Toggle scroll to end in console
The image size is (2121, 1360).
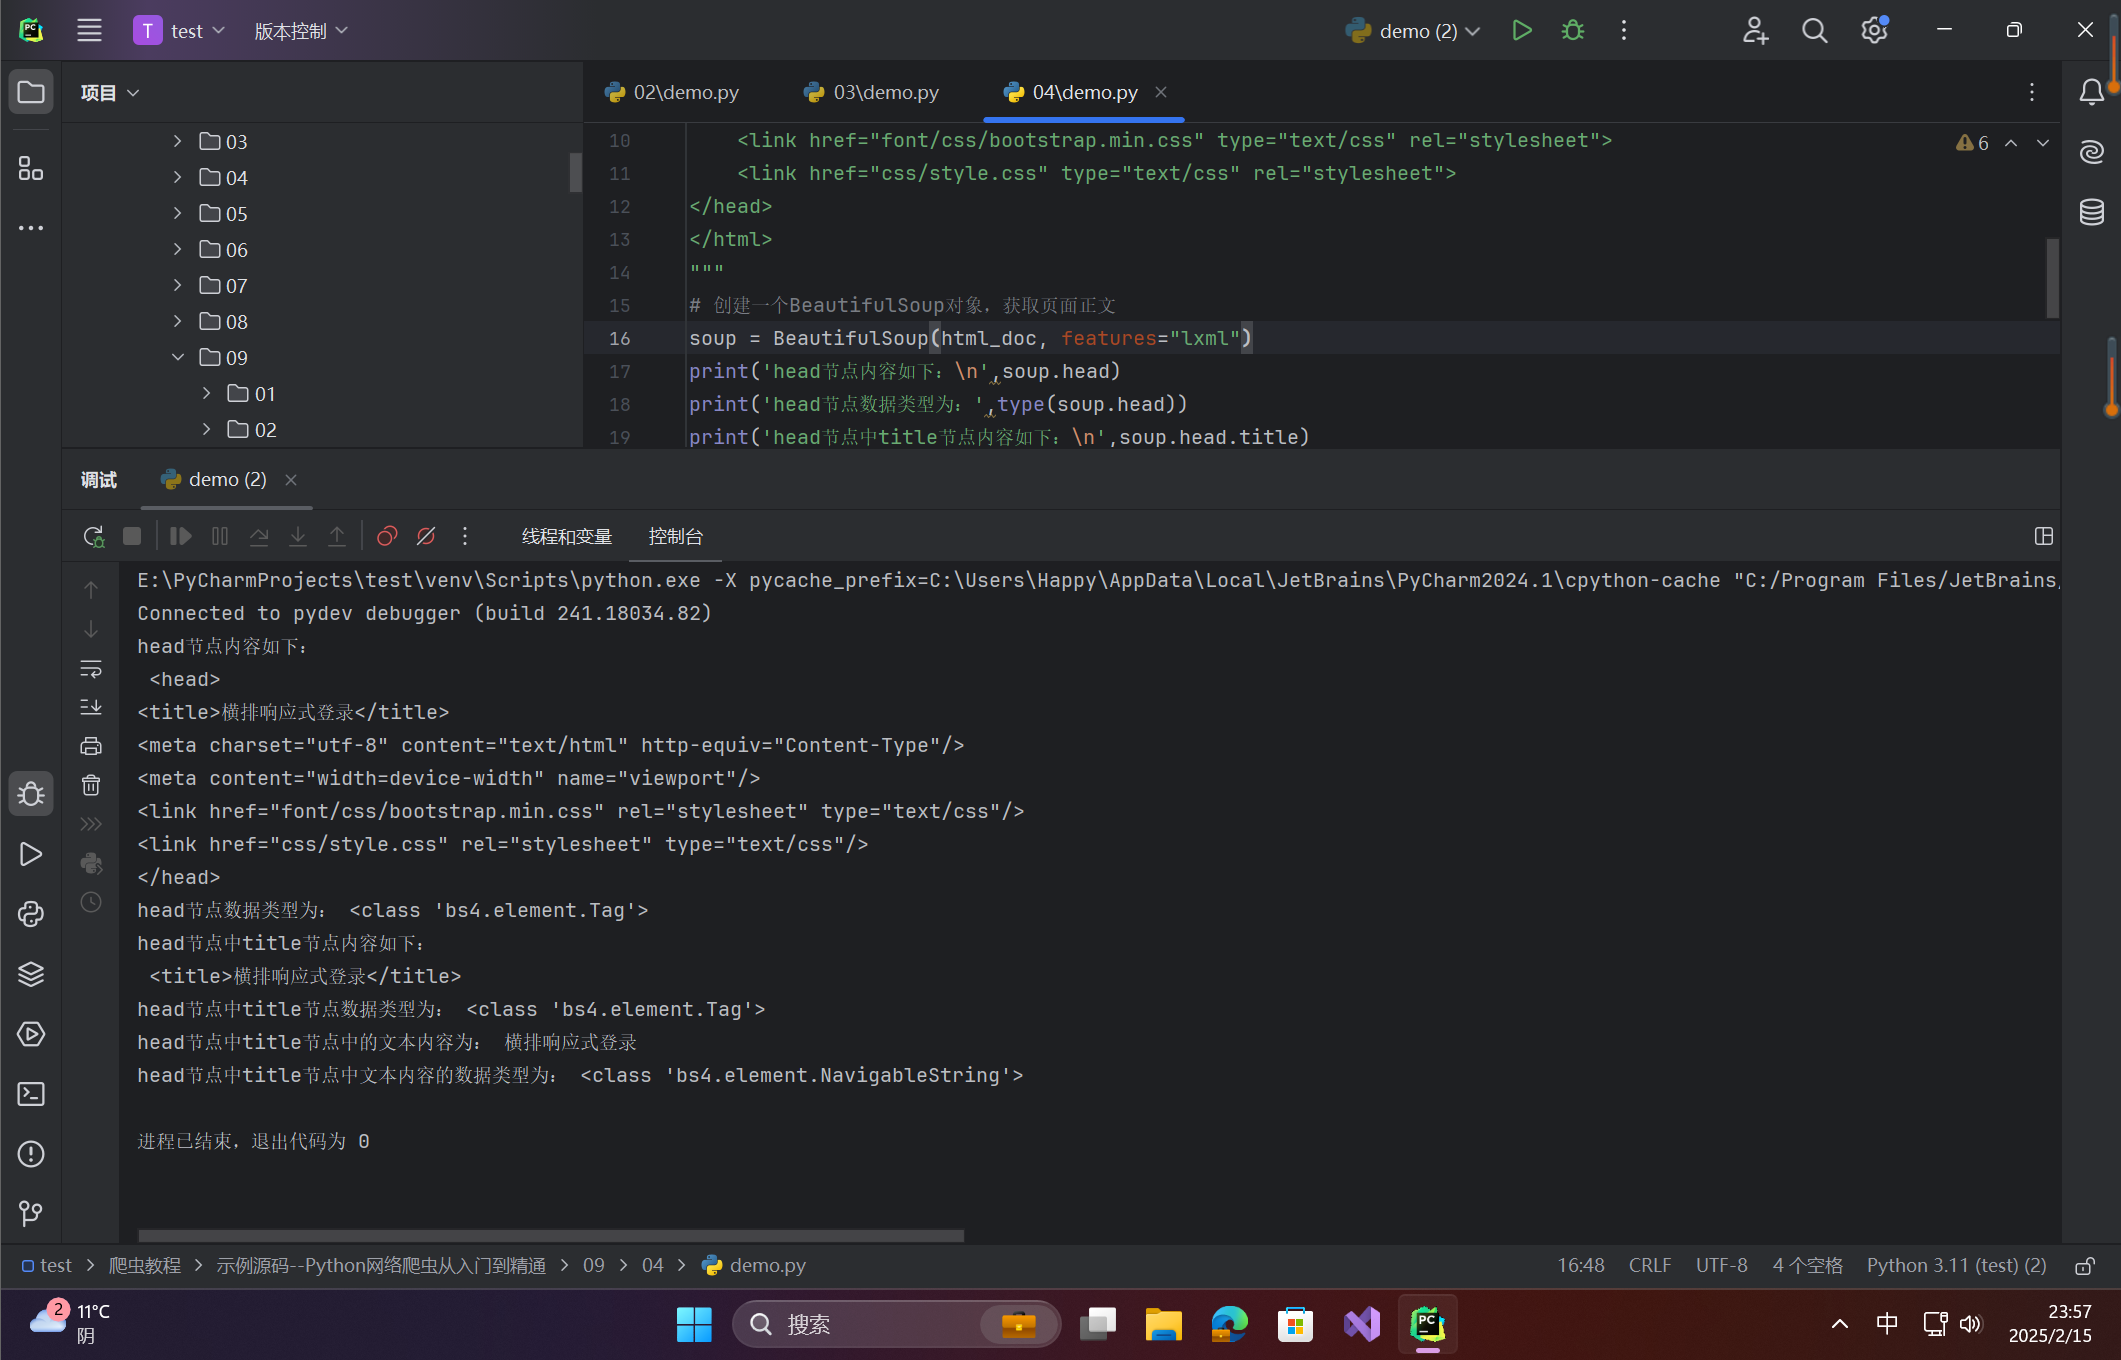tap(91, 707)
